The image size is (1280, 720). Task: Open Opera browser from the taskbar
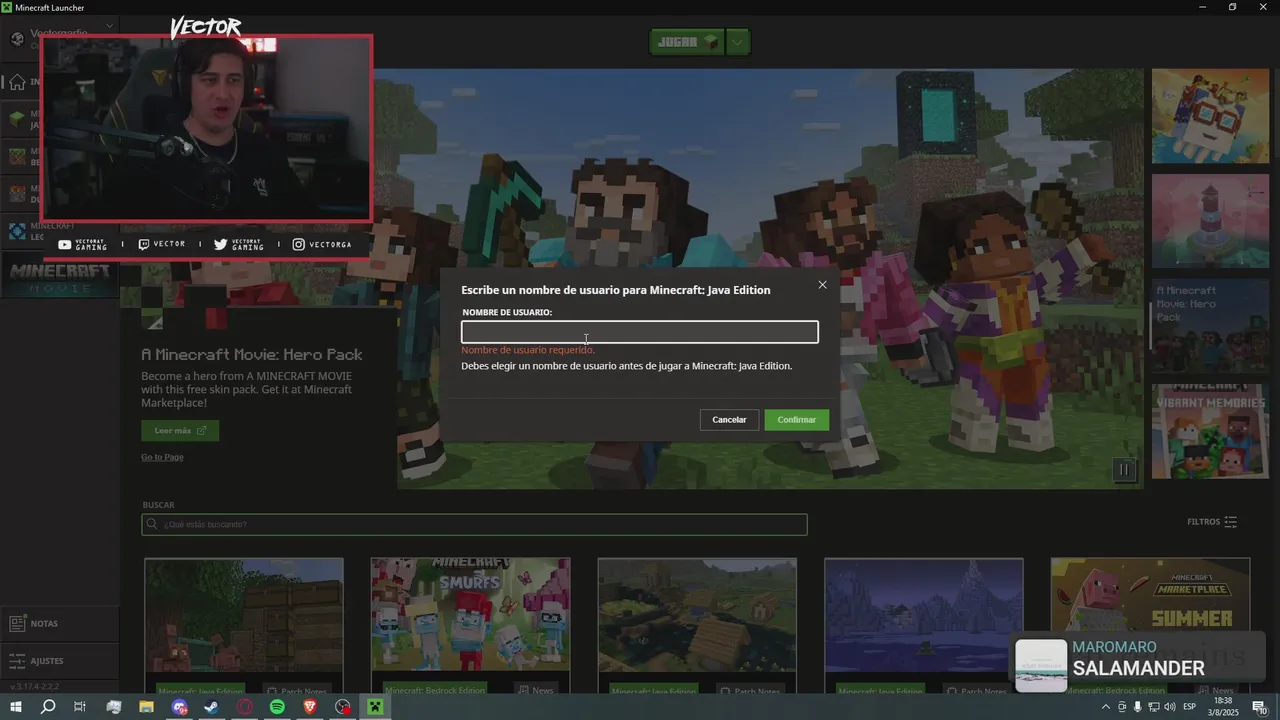(x=245, y=707)
